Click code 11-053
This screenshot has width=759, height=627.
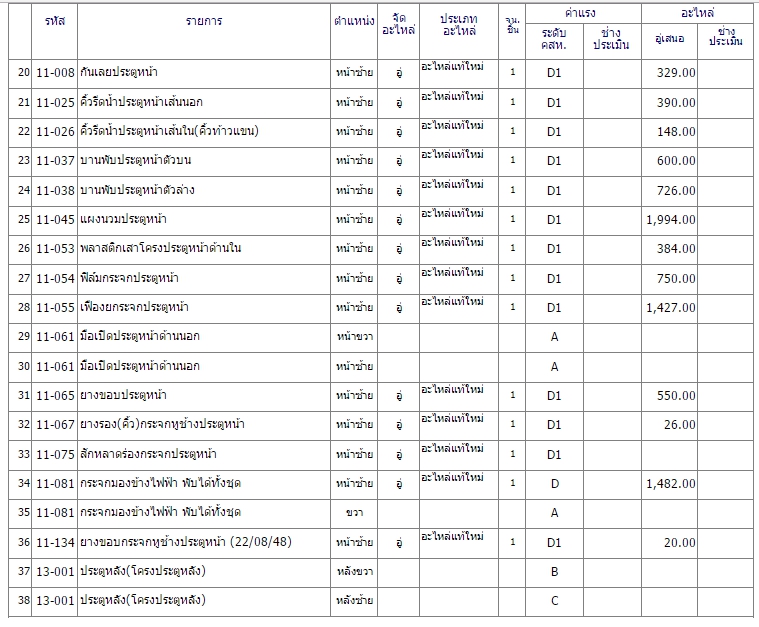pyautogui.click(x=55, y=249)
